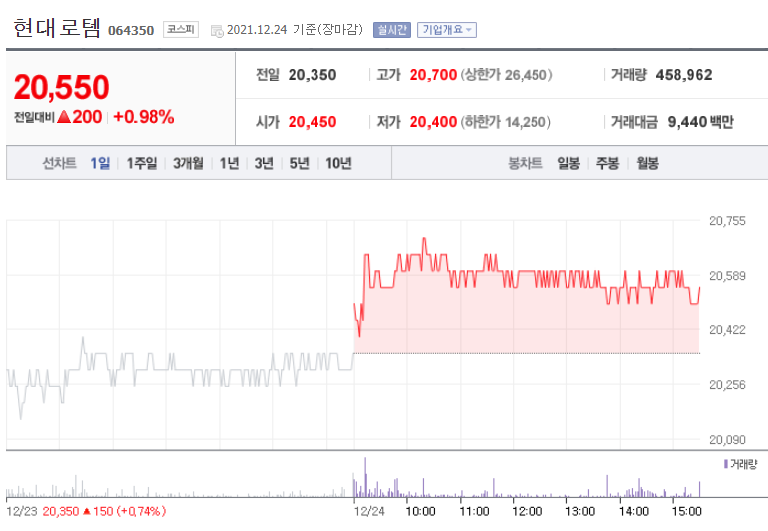Image resolution: width=768 pixels, height=531 pixels.
Task: Click the price line peak after 10:00
Action: [x=424, y=239]
